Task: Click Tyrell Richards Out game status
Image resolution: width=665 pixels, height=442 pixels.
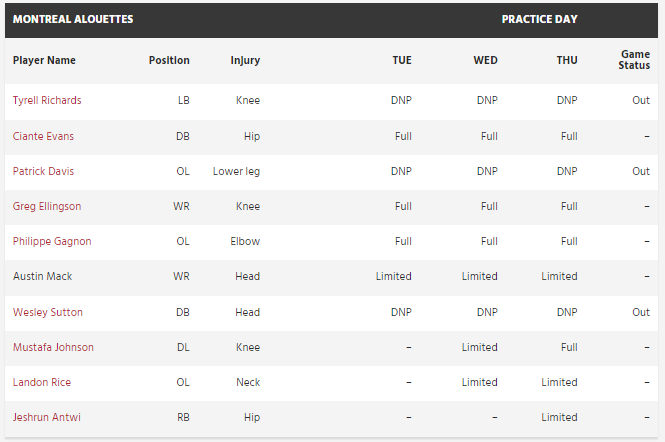Action: [x=641, y=101]
